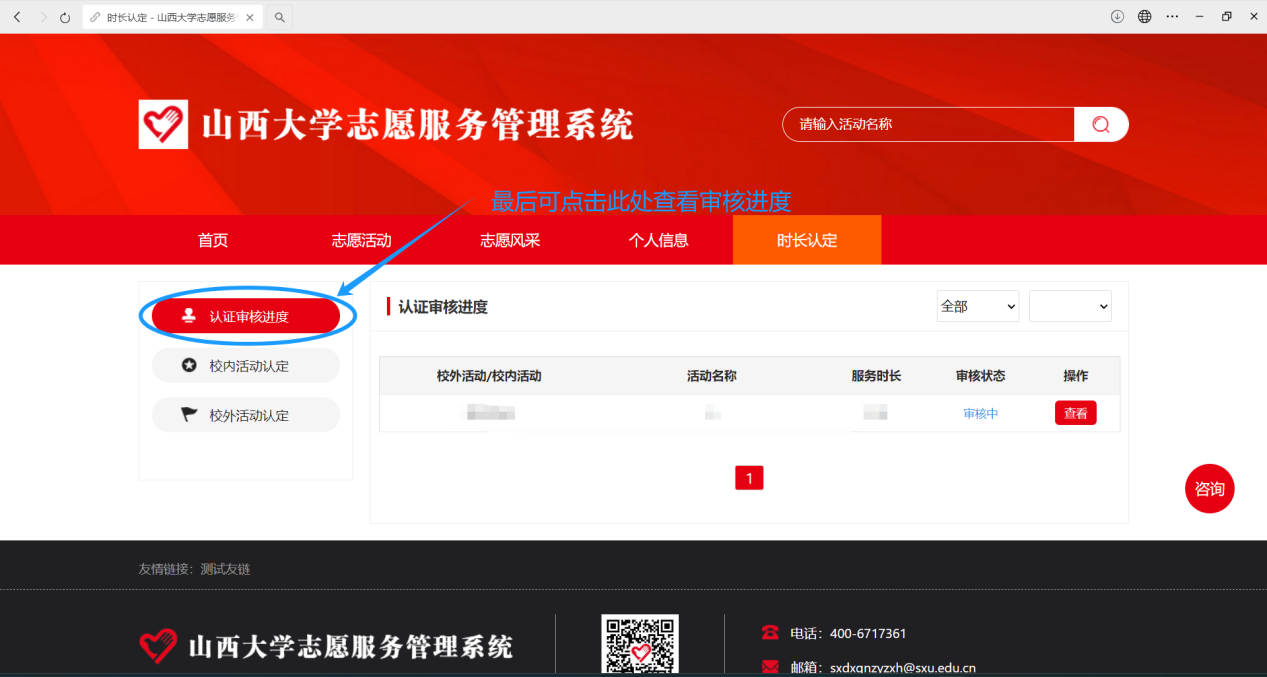The width and height of the screenshot is (1267, 677).
Task: Click the 校外活动/校内活动 column header
Action: click(489, 376)
